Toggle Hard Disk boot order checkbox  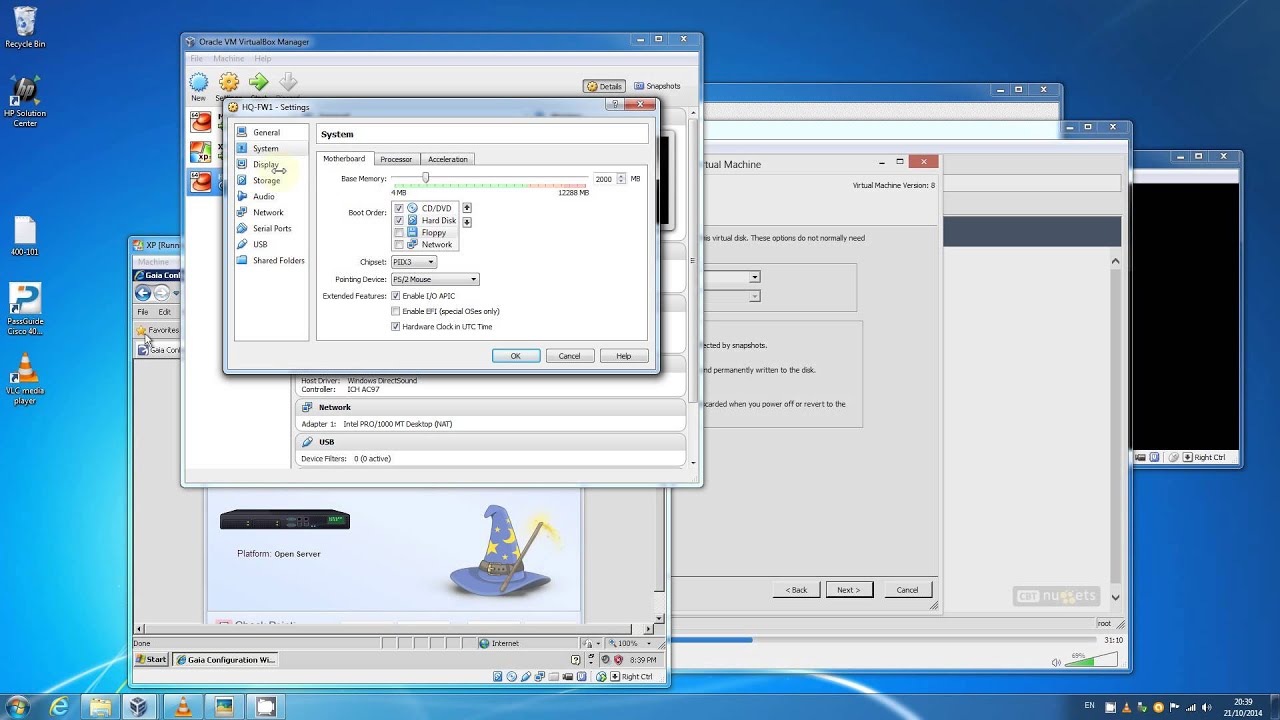[399, 220]
